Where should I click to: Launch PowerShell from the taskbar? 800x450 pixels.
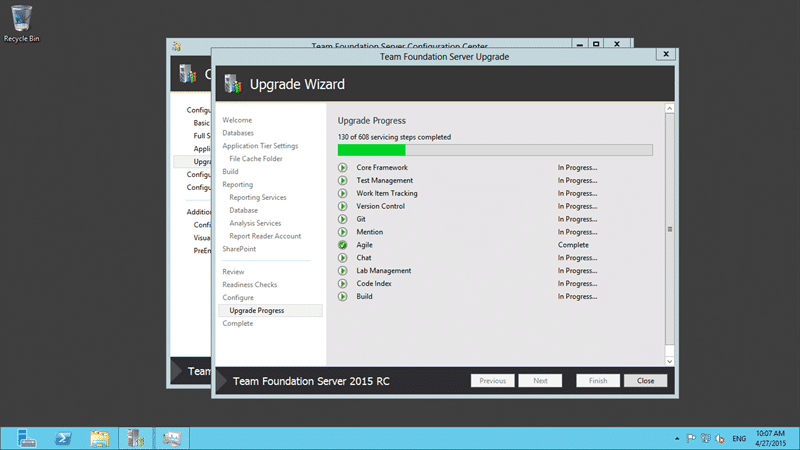[x=63, y=438]
